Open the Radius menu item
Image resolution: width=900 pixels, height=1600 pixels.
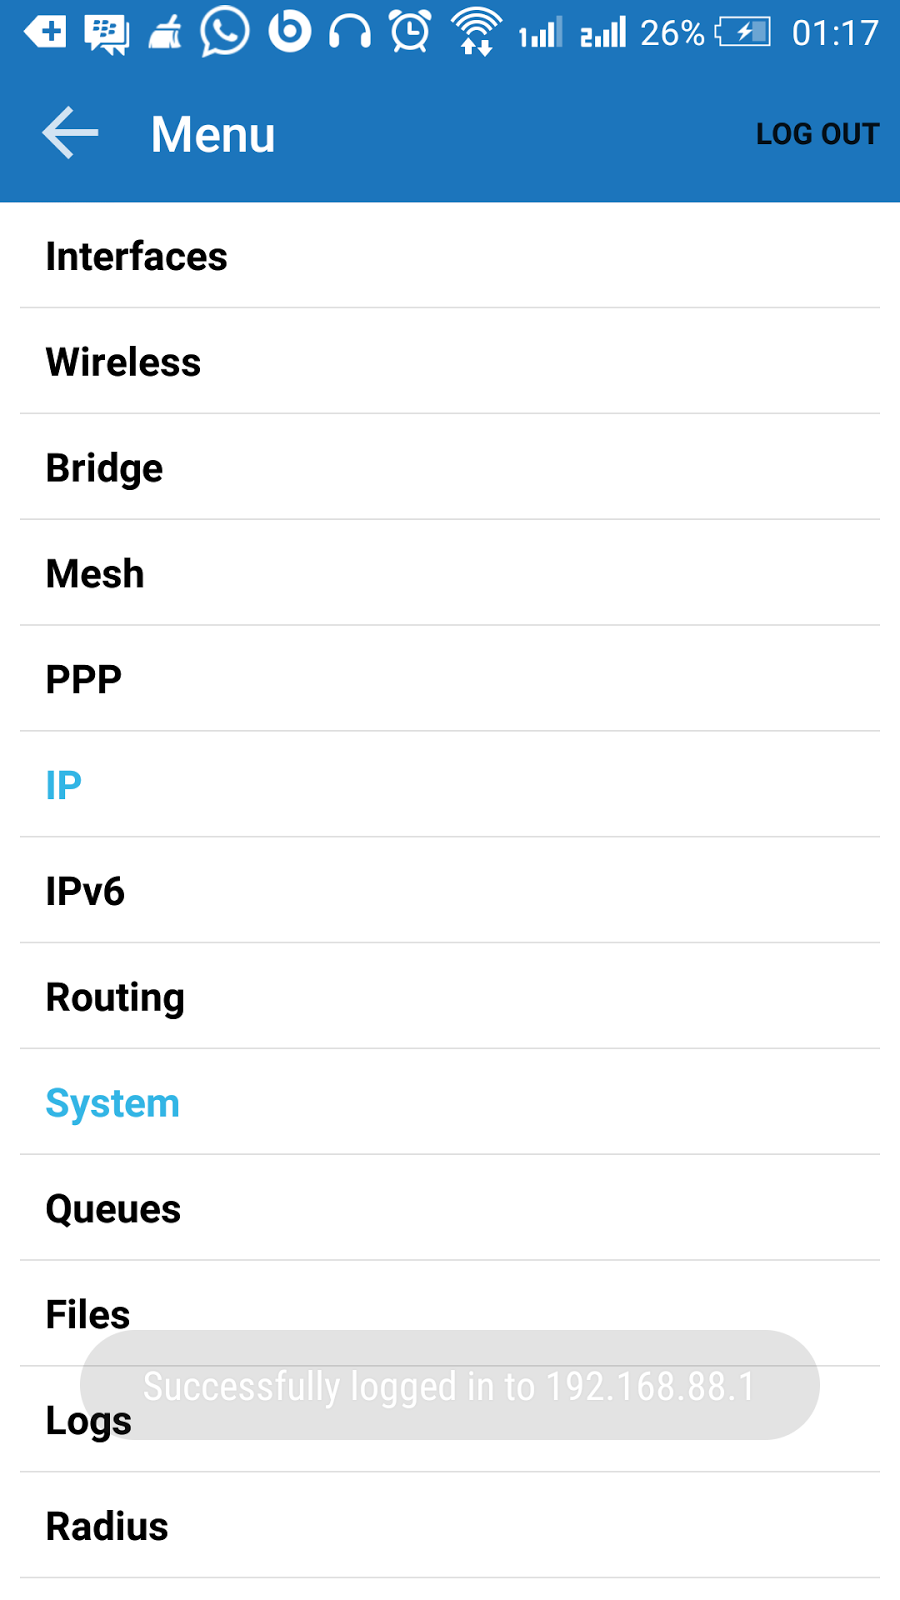point(108,1527)
